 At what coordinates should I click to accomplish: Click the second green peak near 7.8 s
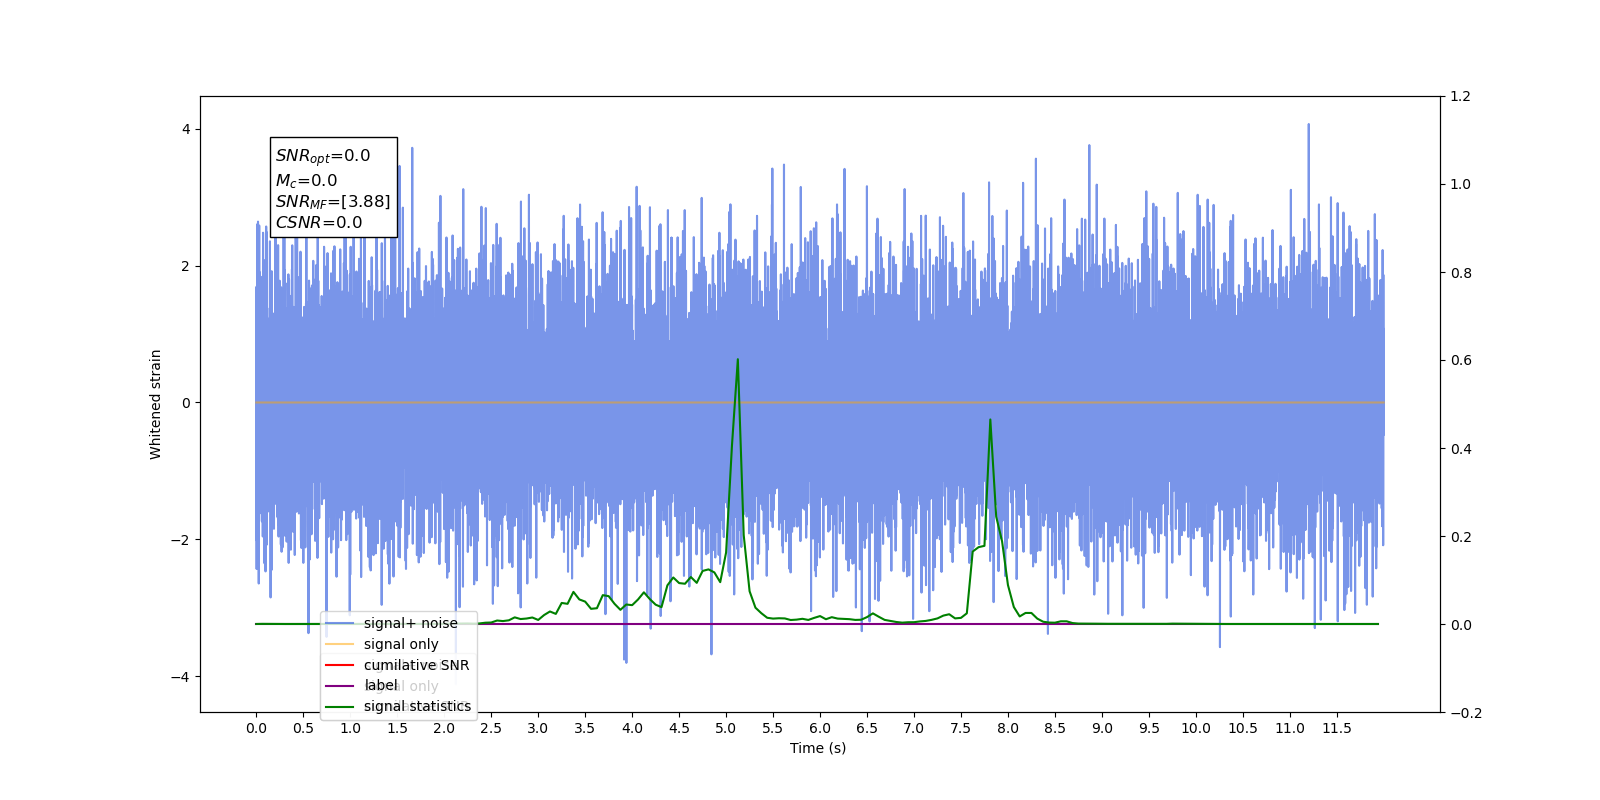click(990, 420)
